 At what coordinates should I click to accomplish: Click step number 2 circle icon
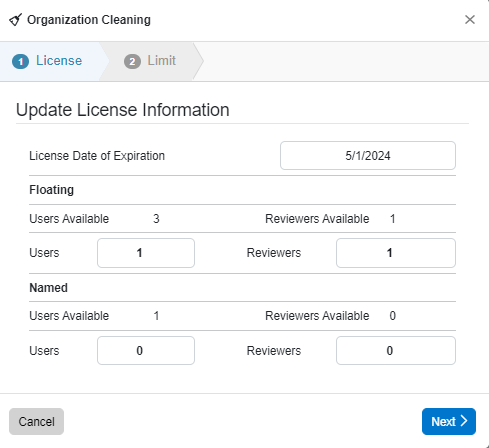pos(132,62)
